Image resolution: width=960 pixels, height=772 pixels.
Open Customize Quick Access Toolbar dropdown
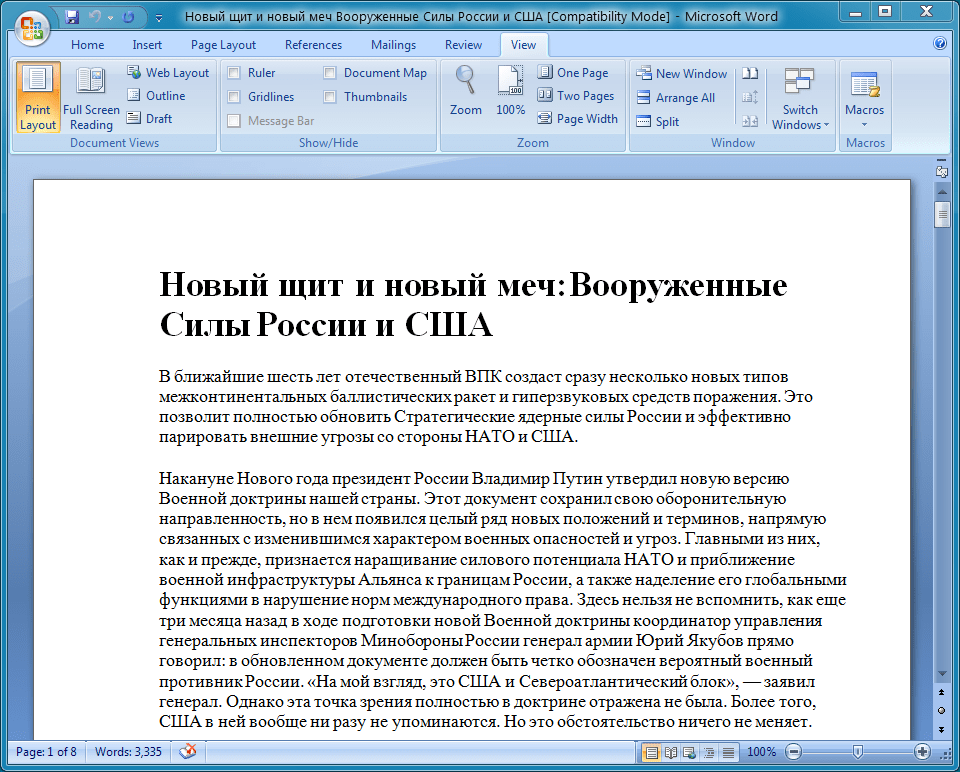click(159, 18)
